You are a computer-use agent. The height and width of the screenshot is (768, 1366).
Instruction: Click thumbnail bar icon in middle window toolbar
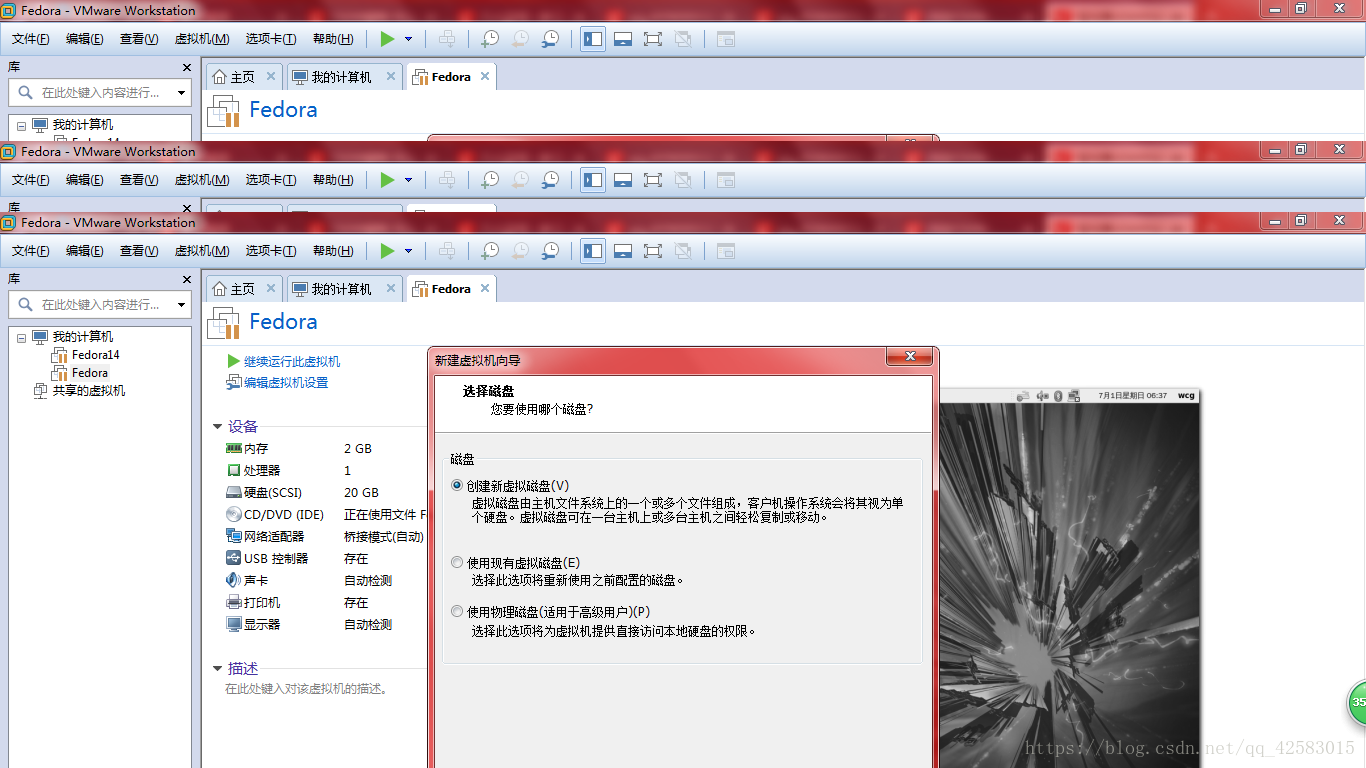[623, 180]
